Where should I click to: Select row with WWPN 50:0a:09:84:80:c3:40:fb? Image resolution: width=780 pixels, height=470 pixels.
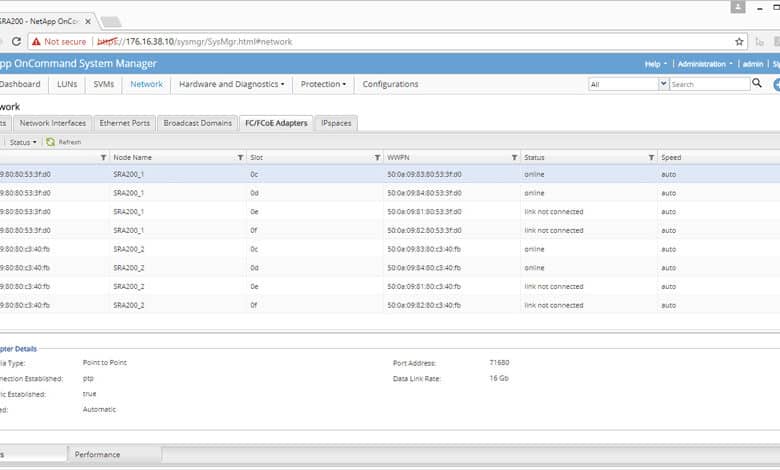390,268
